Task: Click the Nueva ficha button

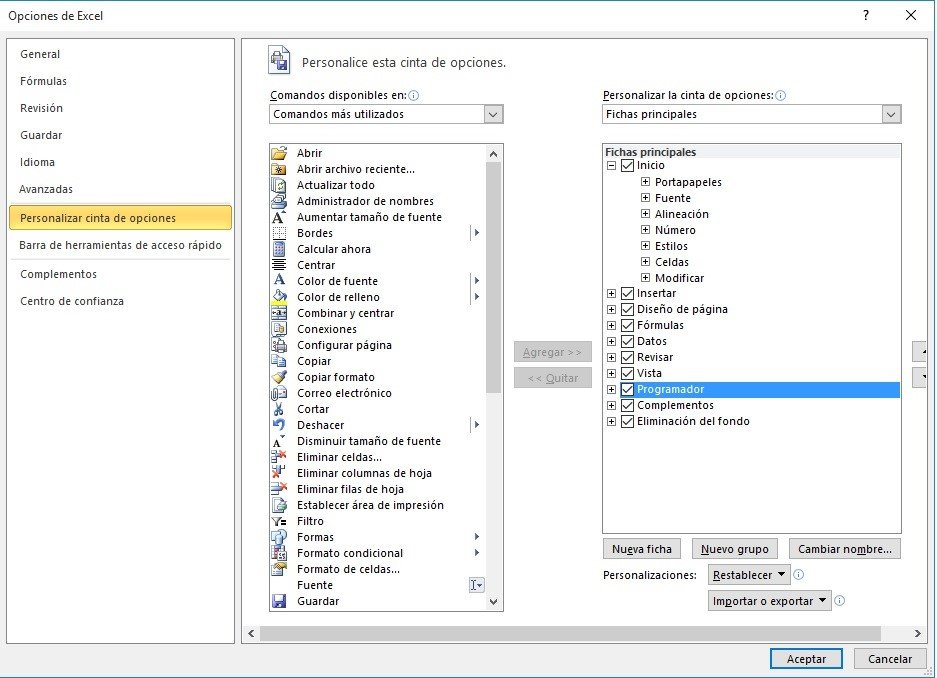Action: click(x=642, y=549)
